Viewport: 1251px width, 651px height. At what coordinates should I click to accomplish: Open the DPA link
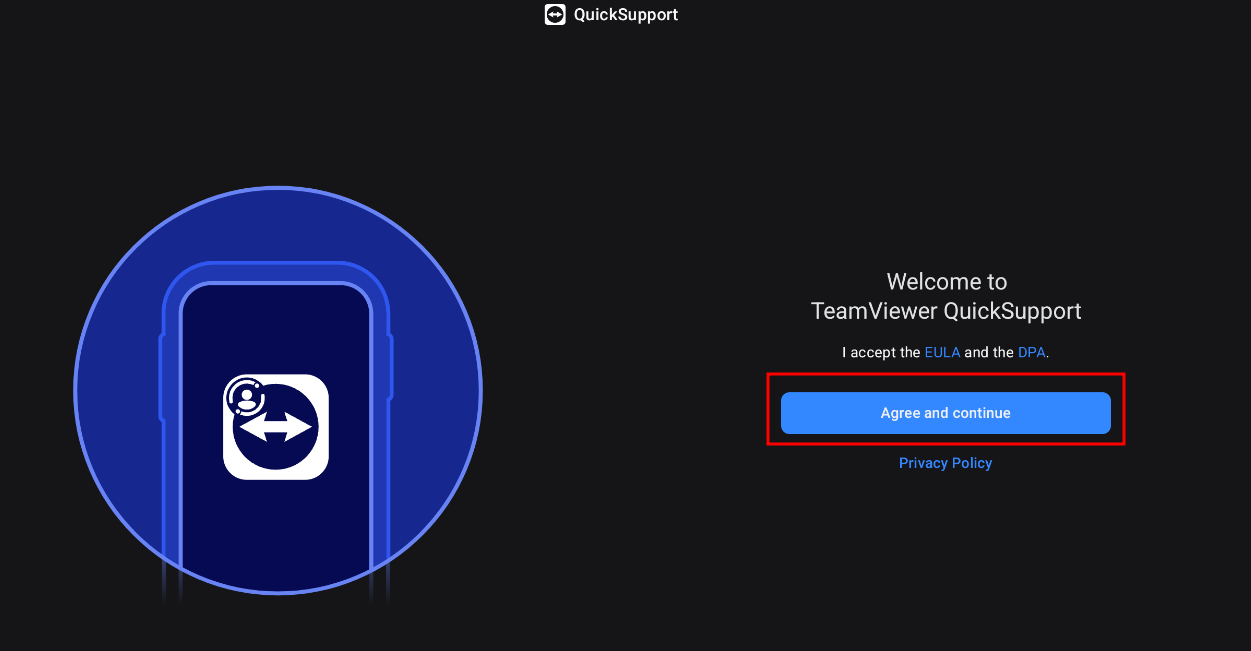pyautogui.click(x=1031, y=352)
